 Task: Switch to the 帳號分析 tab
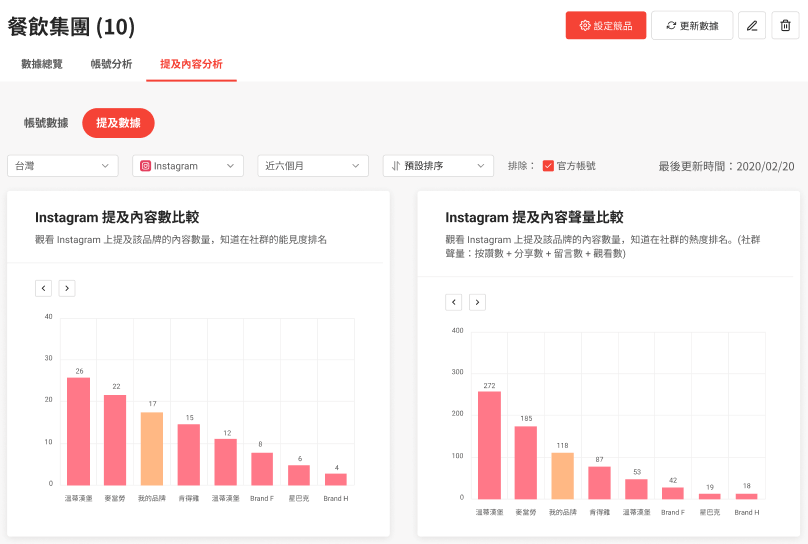(111, 64)
